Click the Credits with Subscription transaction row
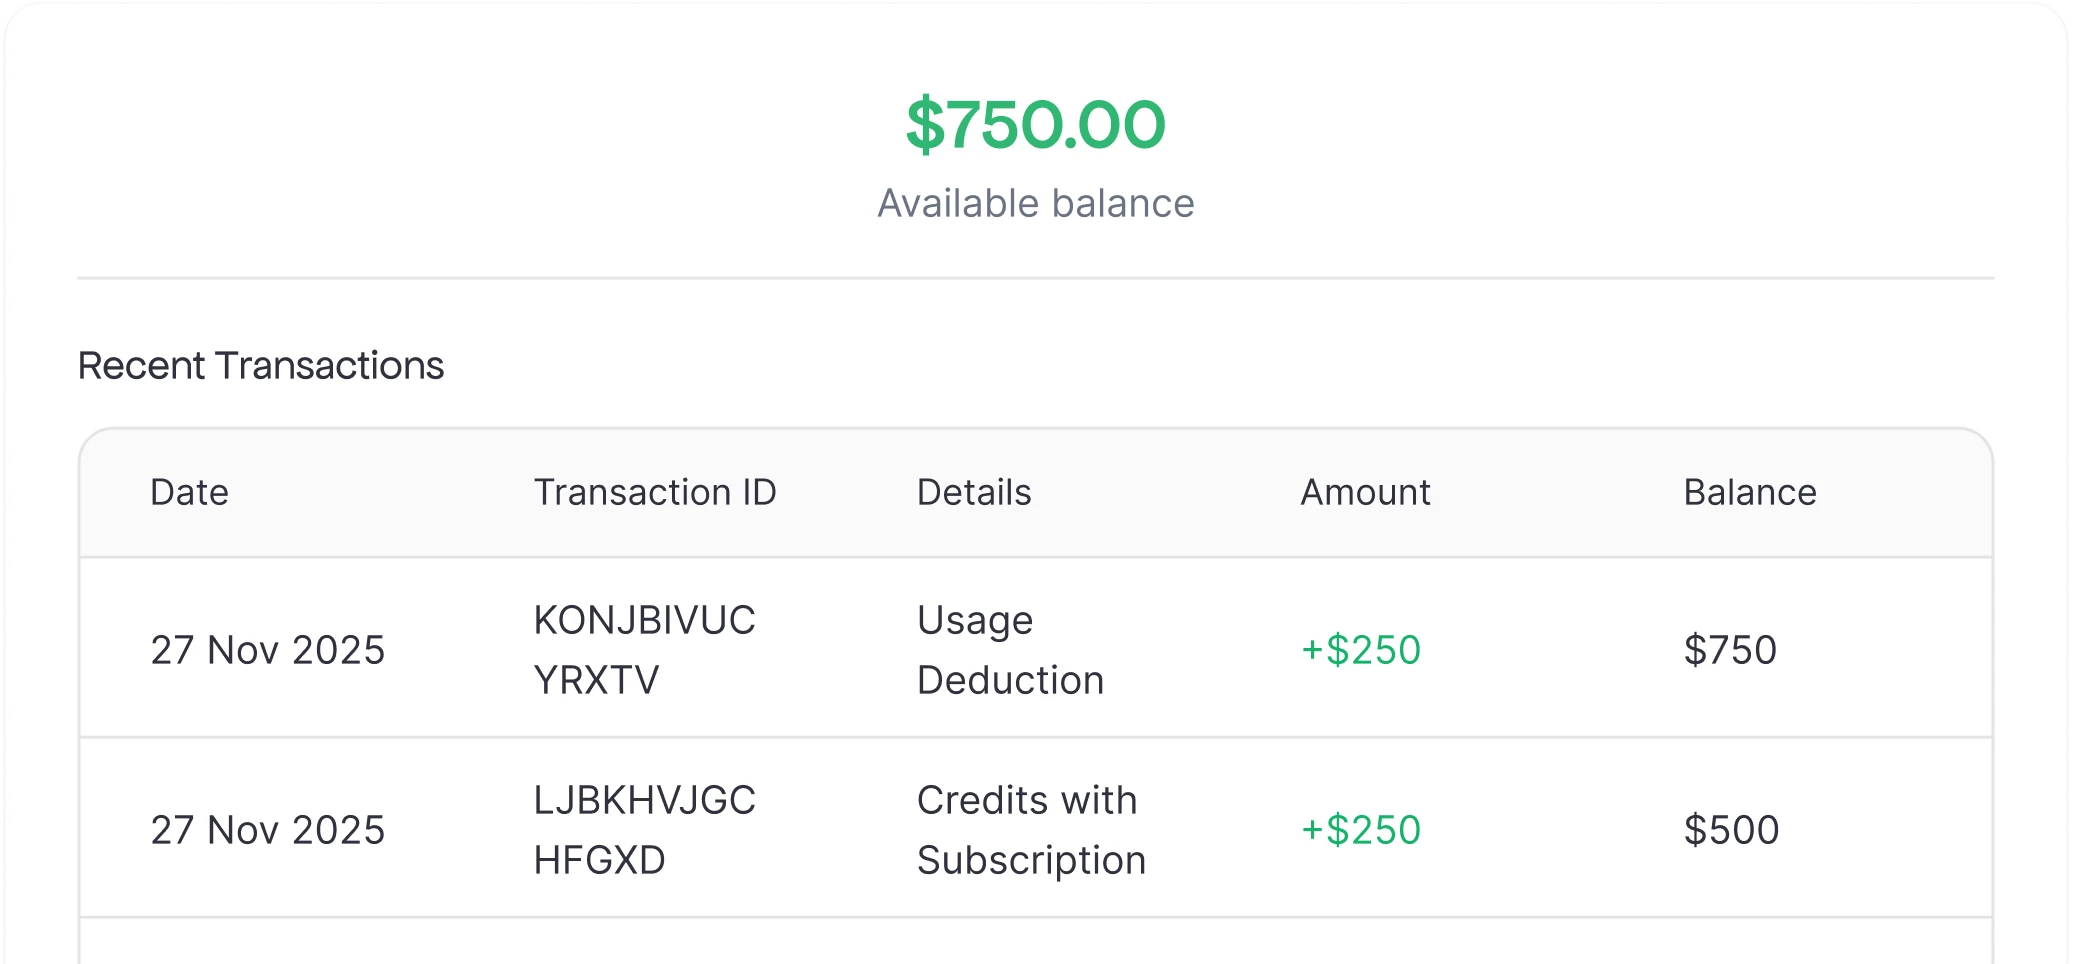The width and height of the screenshot is (2073, 964). pos(1036,830)
